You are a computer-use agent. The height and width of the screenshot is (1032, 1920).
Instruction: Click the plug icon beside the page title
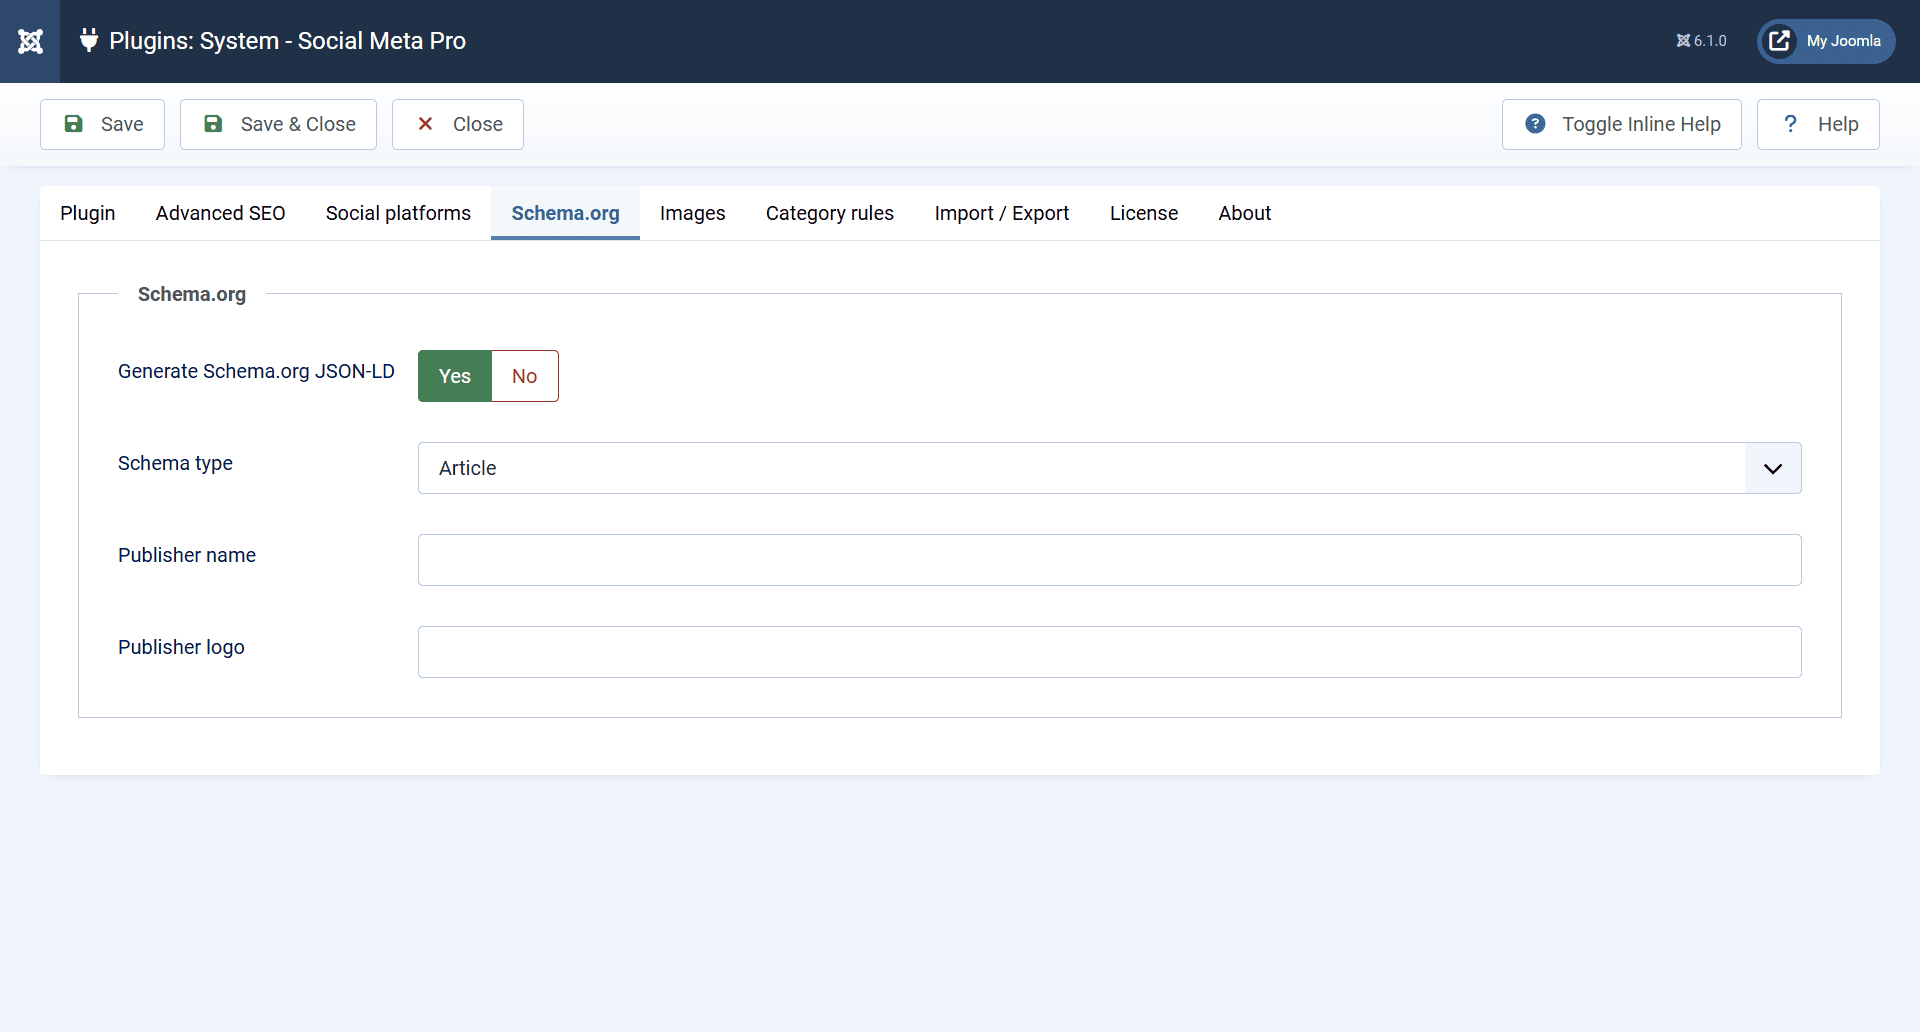(88, 41)
